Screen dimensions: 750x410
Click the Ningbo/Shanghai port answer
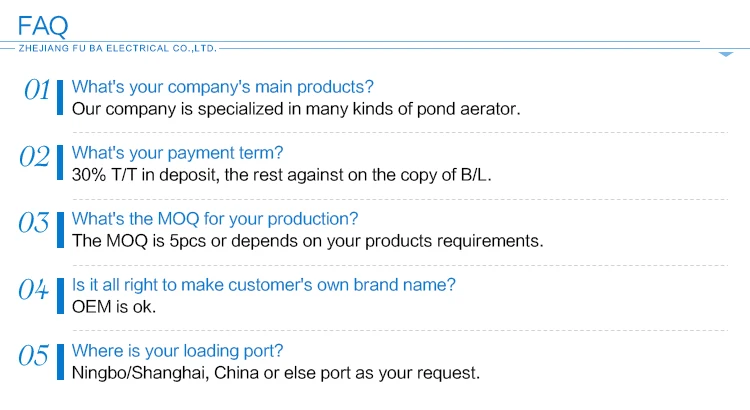tap(277, 373)
